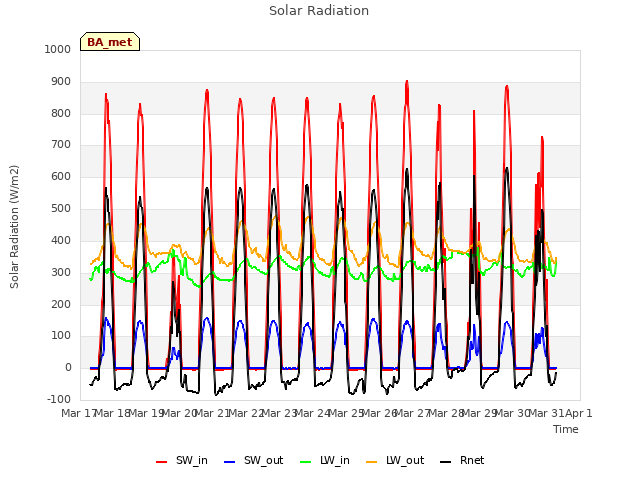Click the 300 y-axis tick label
The width and height of the screenshot is (640, 480).
[61, 272]
